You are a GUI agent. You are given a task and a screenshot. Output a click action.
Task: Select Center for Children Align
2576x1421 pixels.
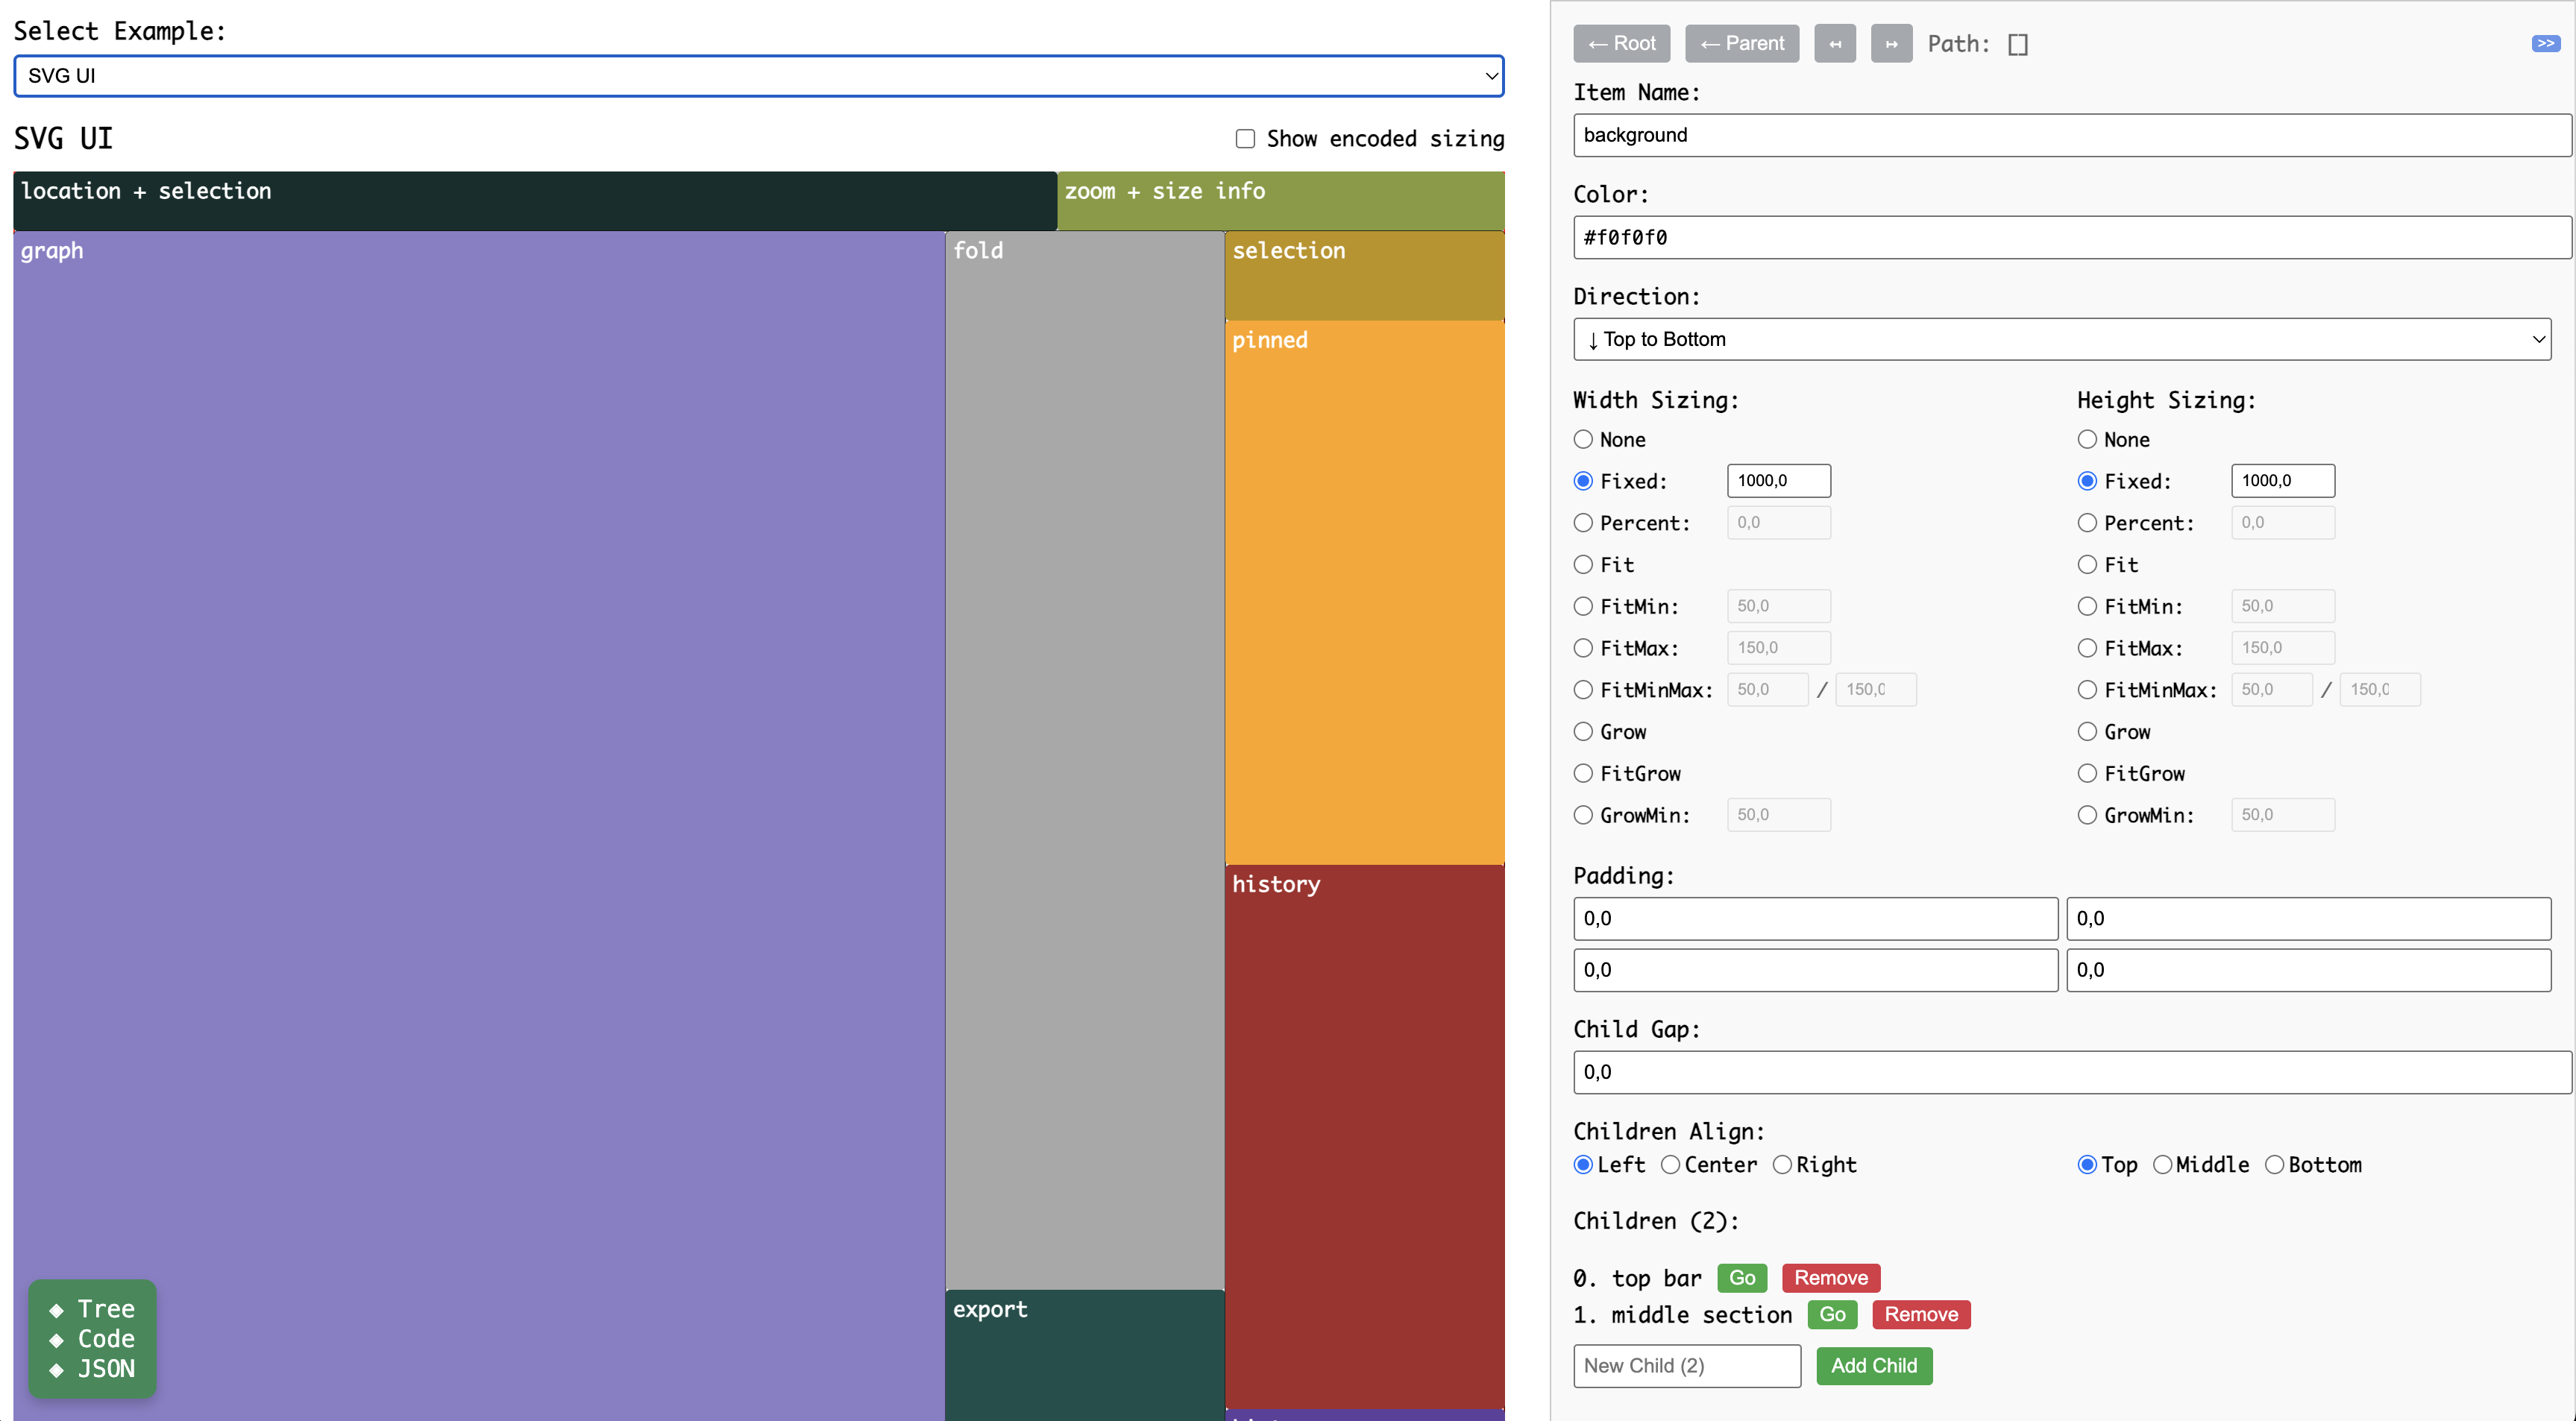[1671, 1164]
